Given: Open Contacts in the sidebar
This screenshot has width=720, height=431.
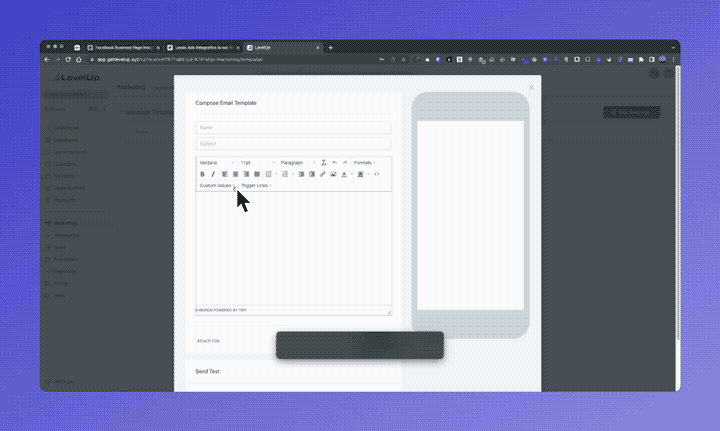Looking at the screenshot, I should 60,176.
